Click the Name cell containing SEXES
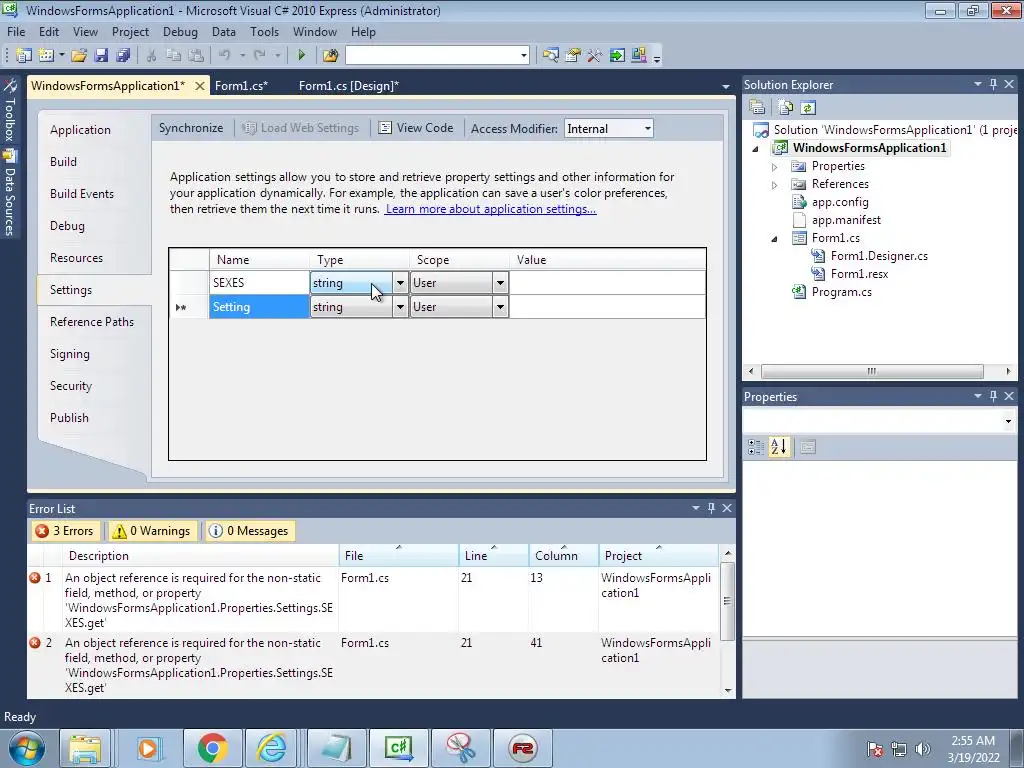The width and height of the screenshot is (1024, 768). [259, 283]
